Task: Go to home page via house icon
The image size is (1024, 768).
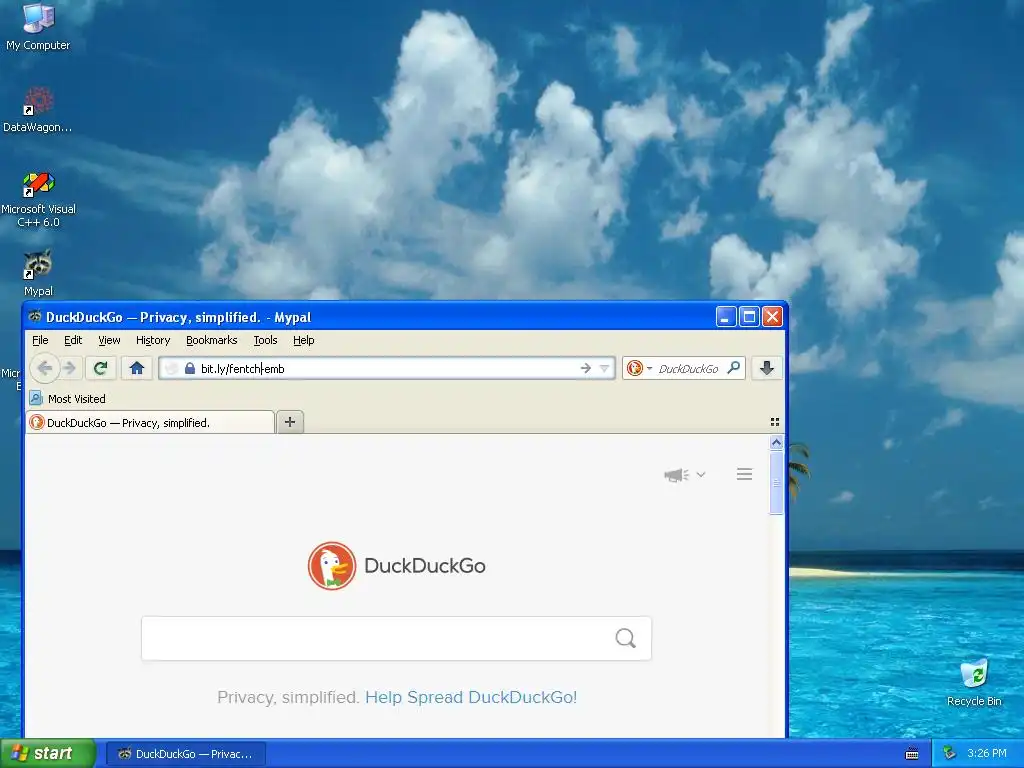Action: (136, 368)
